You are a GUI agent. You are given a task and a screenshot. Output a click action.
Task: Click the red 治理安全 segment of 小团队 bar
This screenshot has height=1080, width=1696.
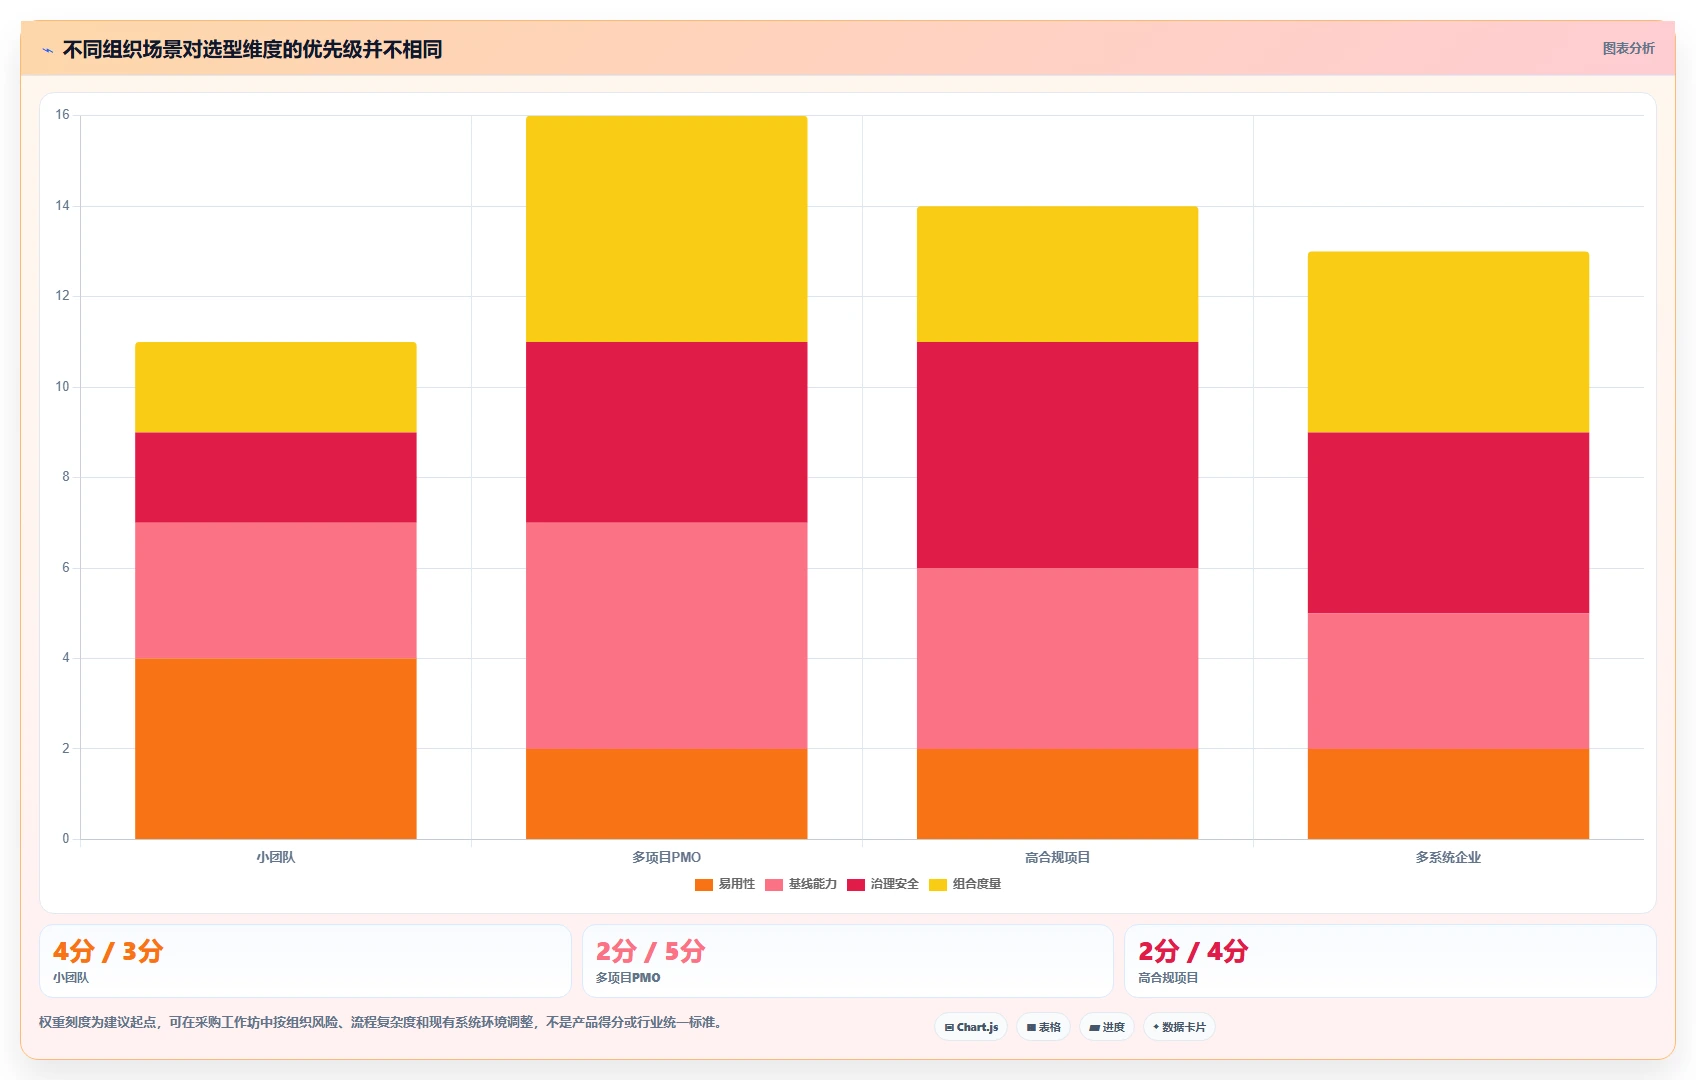276,477
